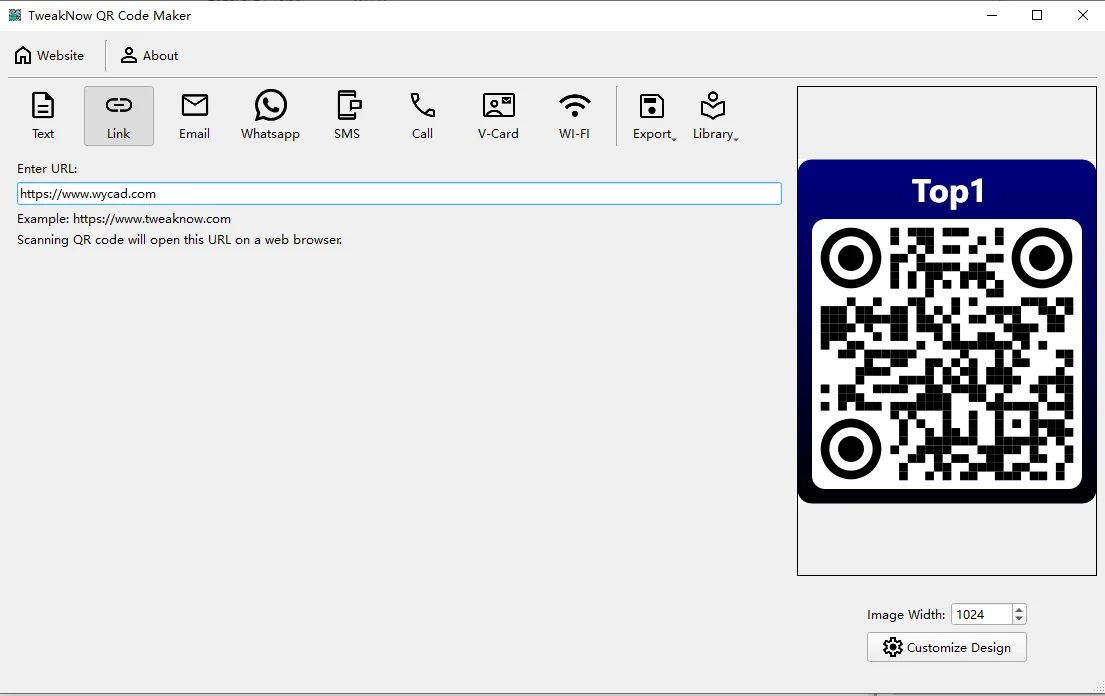The height and width of the screenshot is (696, 1105).
Task: Open the Whatsapp QR code option
Action: [270, 114]
